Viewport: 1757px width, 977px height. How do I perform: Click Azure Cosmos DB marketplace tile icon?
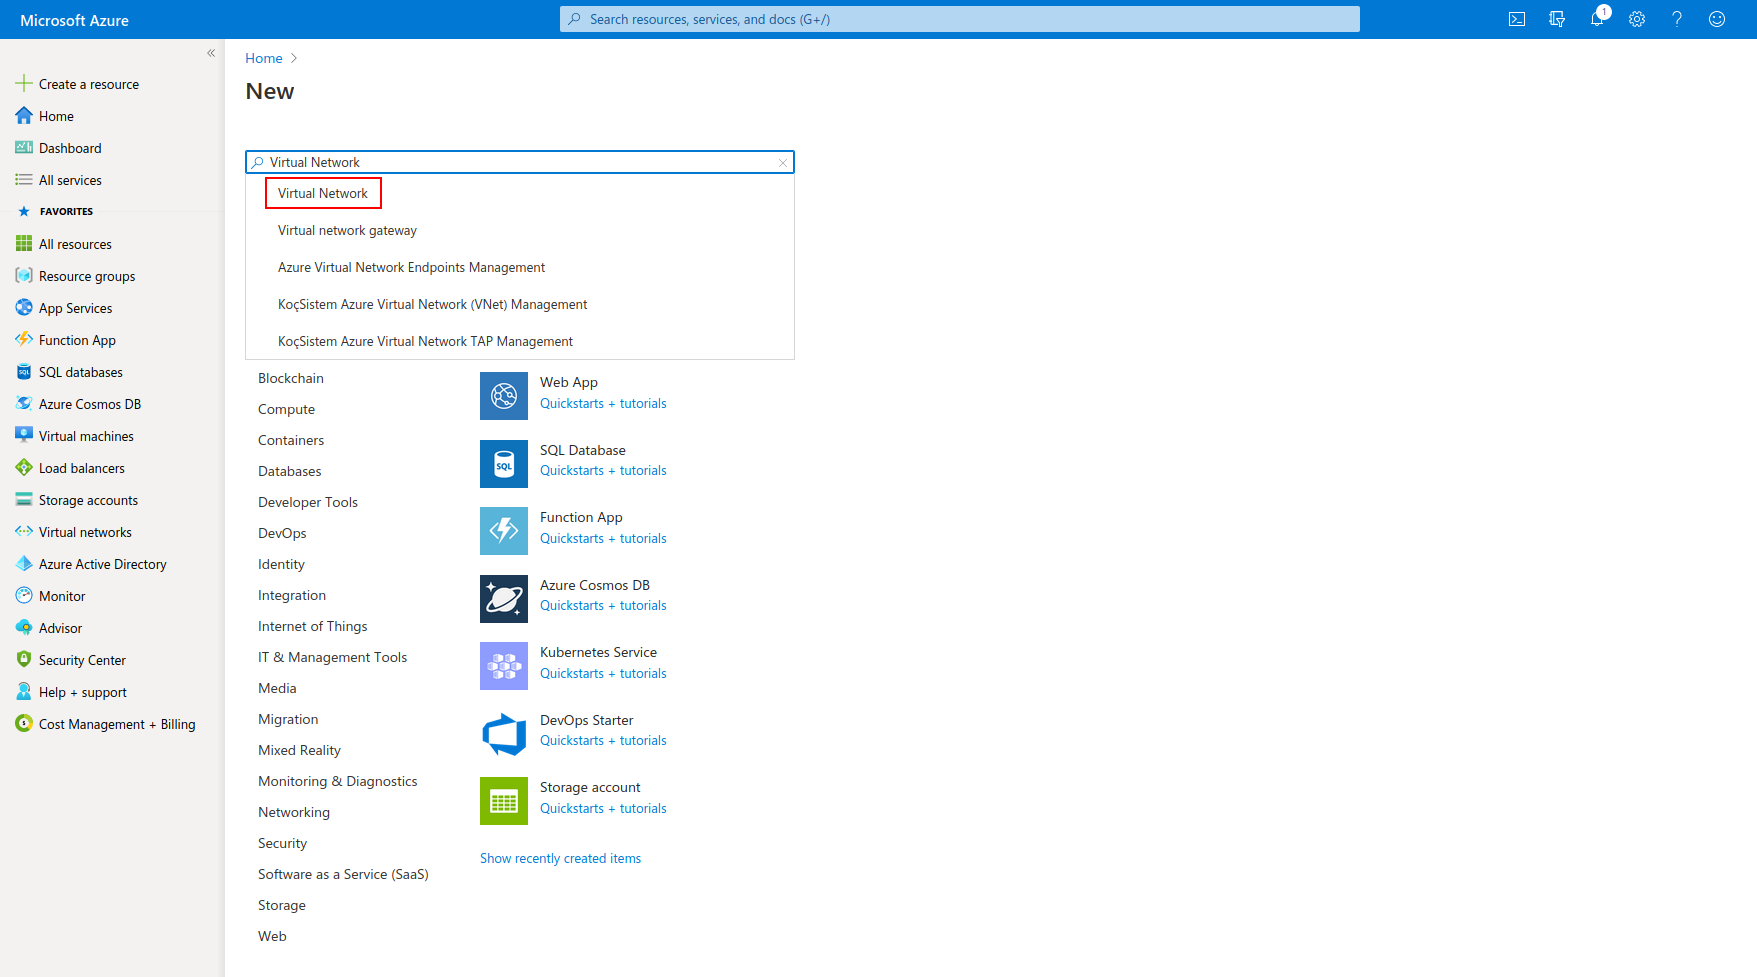tap(504, 599)
